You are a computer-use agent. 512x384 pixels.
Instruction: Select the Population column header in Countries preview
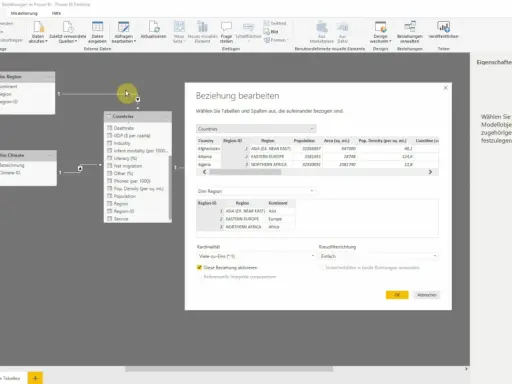click(304, 141)
